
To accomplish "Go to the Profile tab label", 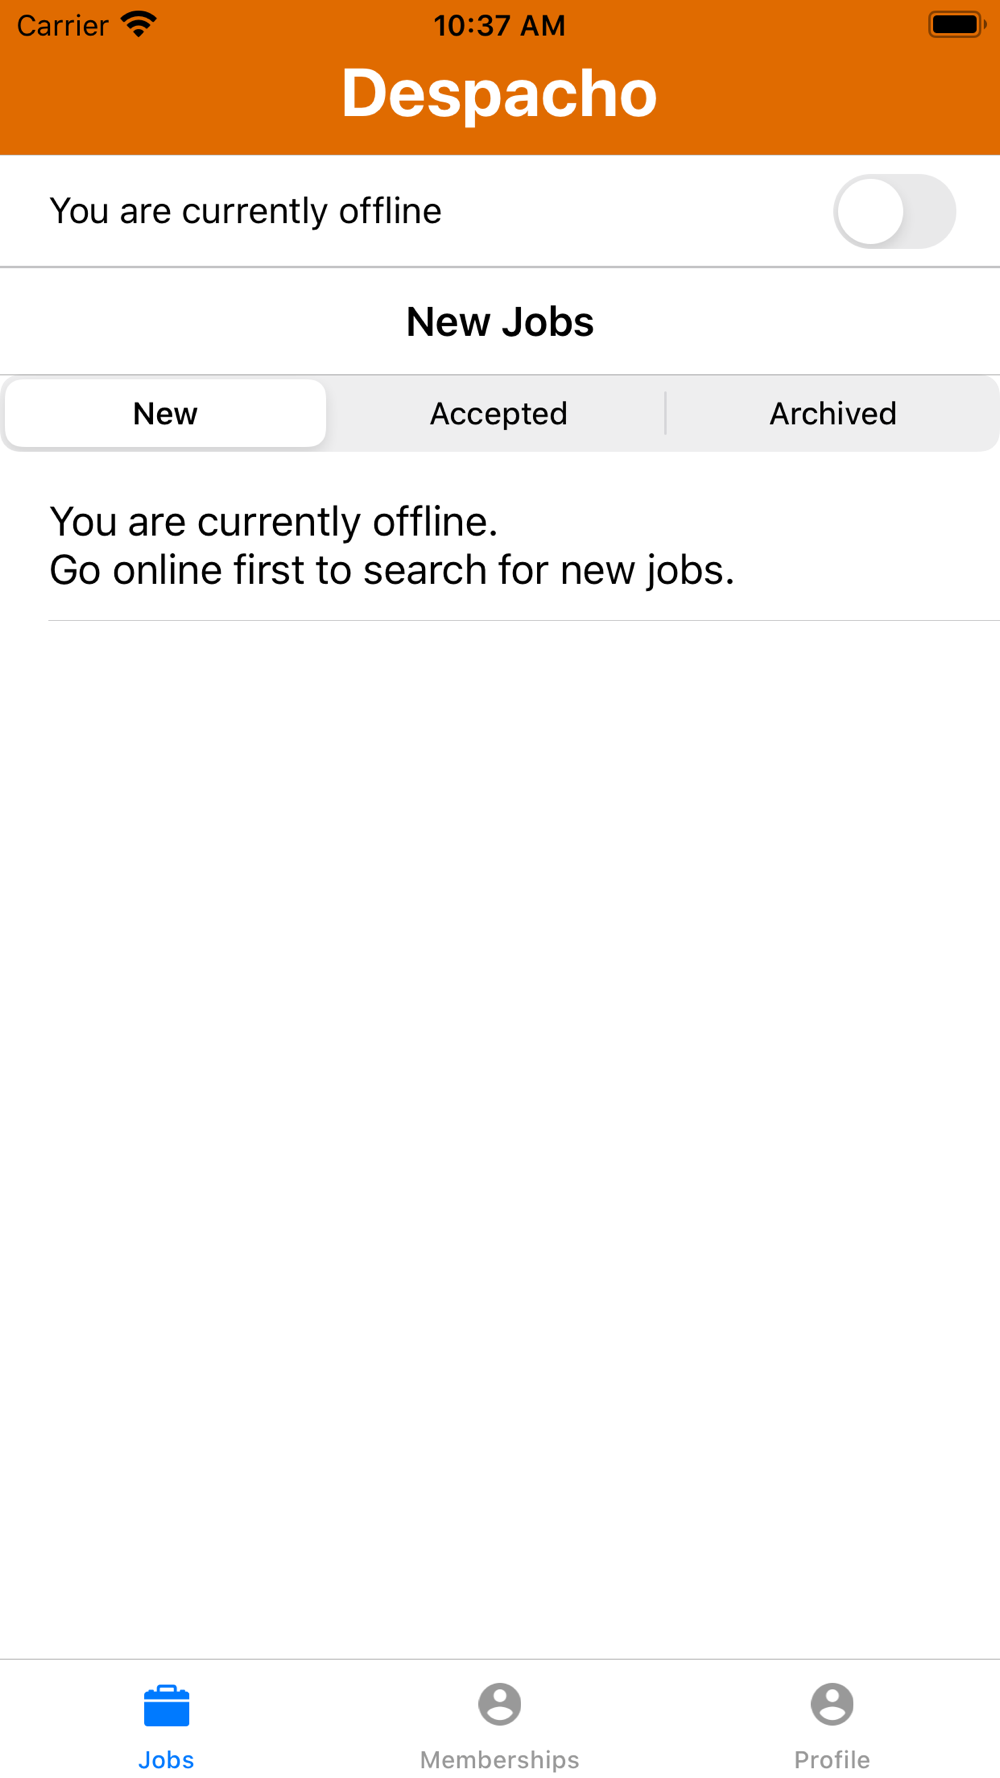I will click(x=832, y=1759).
